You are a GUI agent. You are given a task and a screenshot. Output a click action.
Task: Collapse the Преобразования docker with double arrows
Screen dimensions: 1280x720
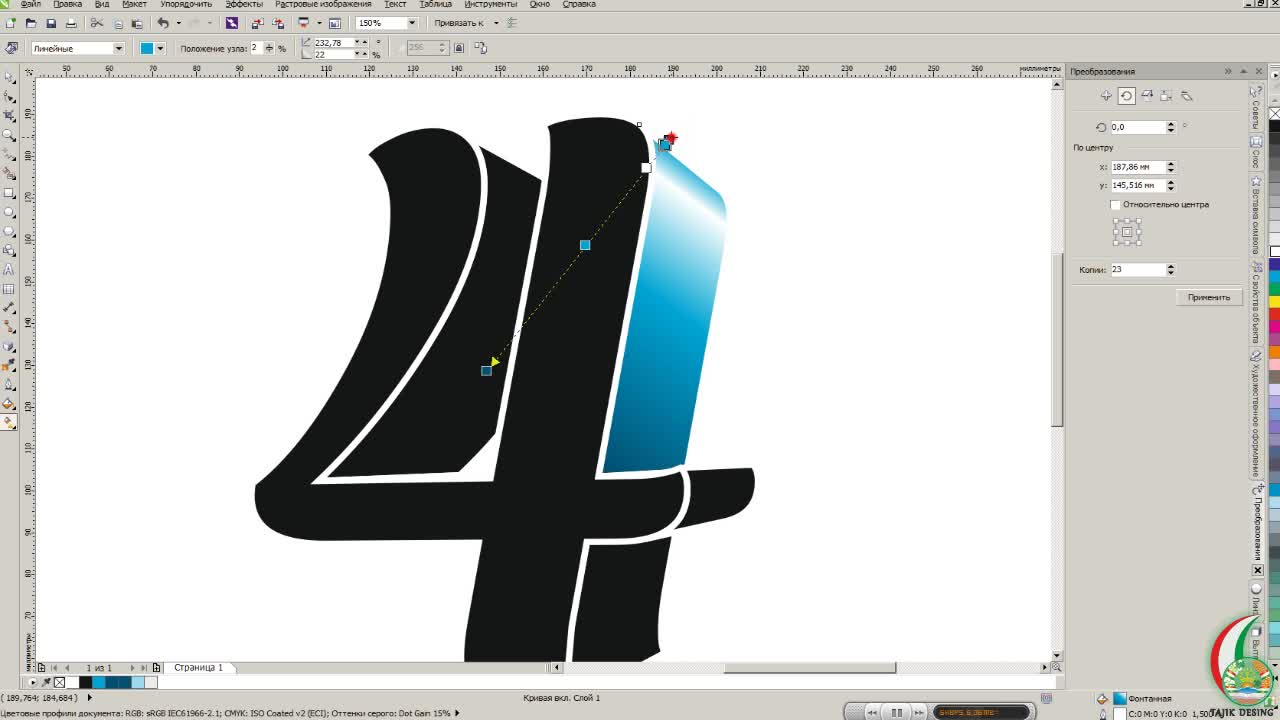pos(1228,71)
